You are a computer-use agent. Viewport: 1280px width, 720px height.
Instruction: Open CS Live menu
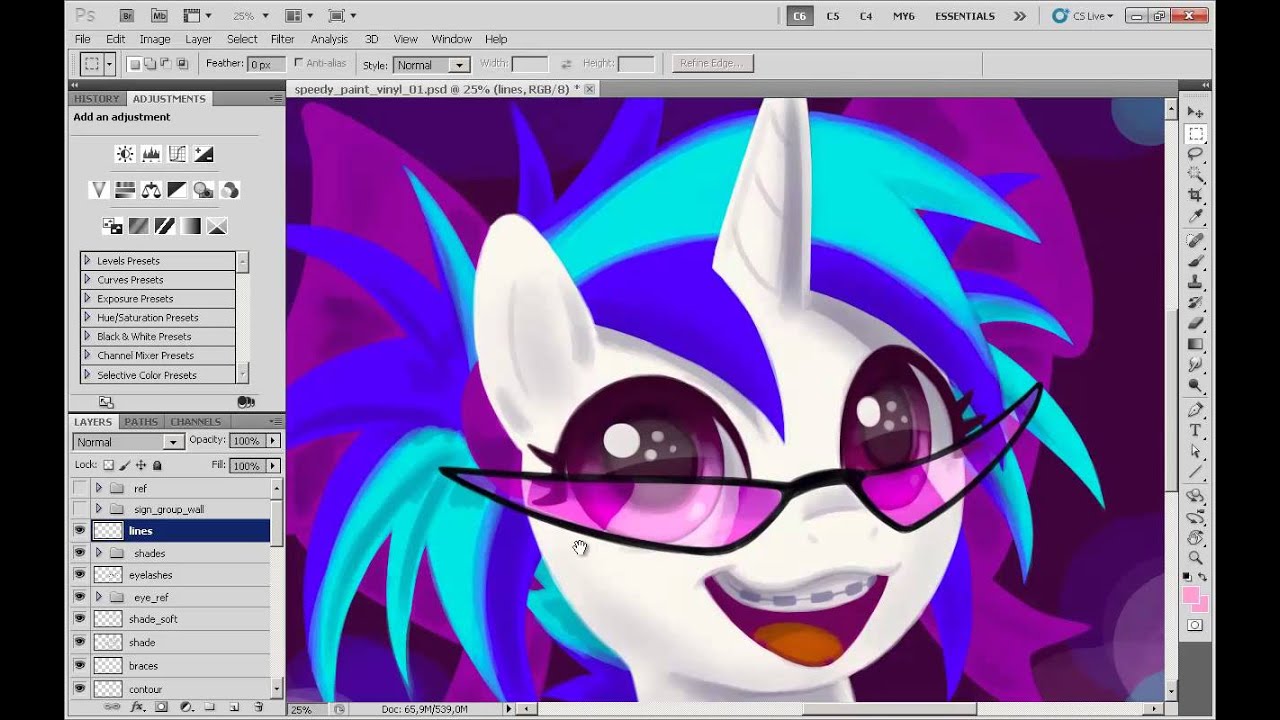click(1084, 16)
